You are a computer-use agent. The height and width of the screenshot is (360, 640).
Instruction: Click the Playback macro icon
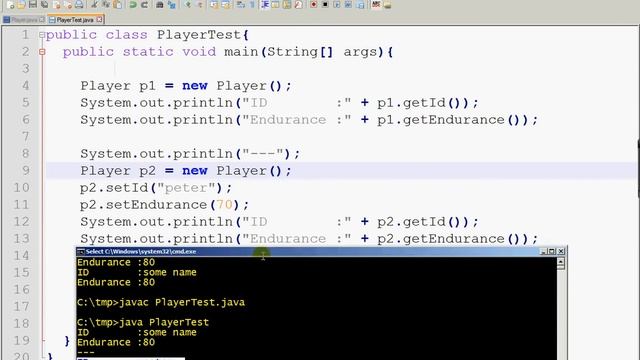coord(337,4)
